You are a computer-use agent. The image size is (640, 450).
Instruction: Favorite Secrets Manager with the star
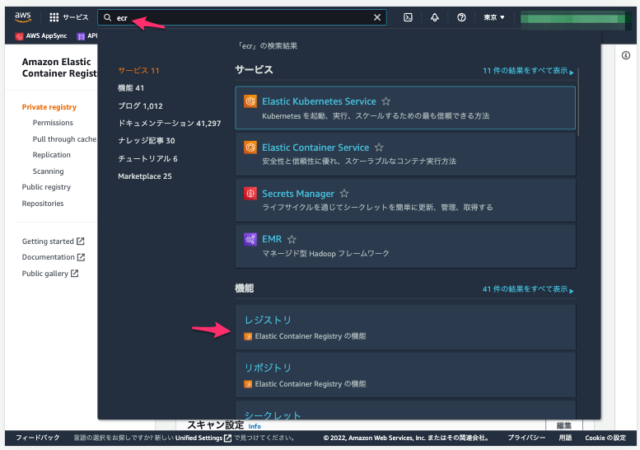coord(344,194)
